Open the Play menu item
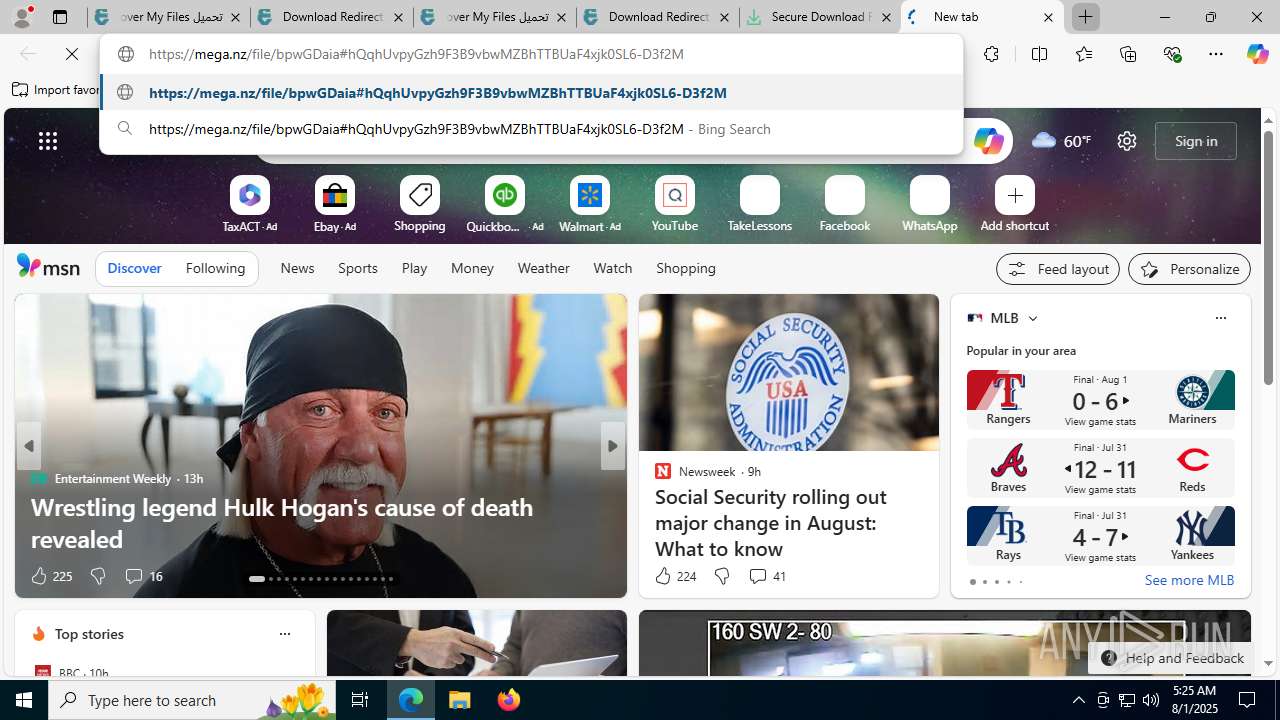This screenshot has height=720, width=1280. (414, 268)
